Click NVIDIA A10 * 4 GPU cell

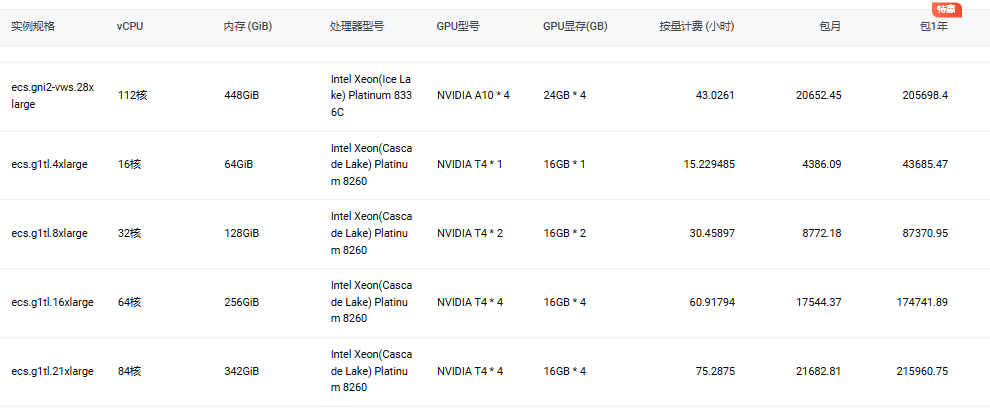tap(473, 96)
